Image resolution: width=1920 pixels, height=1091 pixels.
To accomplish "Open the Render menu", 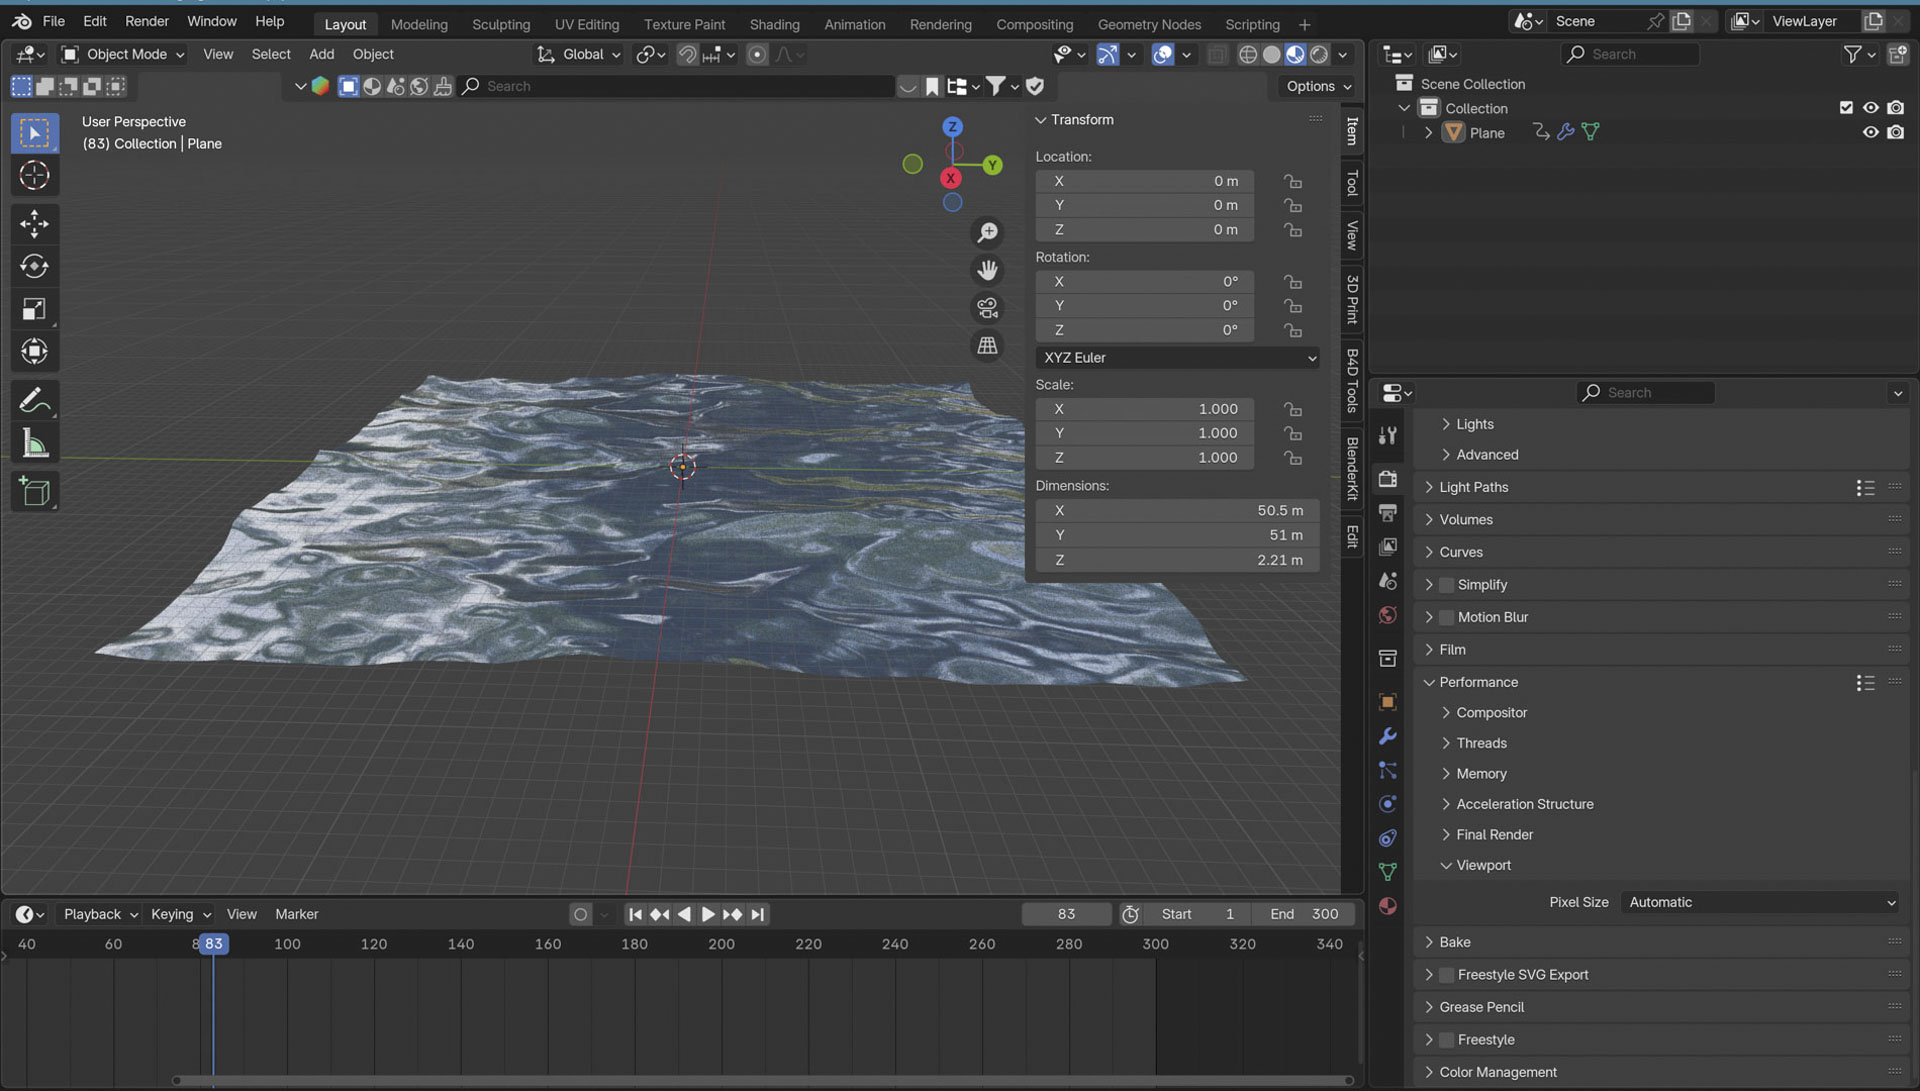I will tap(147, 21).
